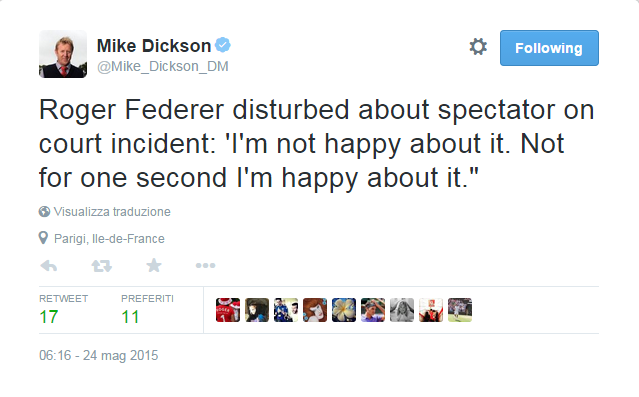Open Mike Dickson's profile photo

pyautogui.click(x=63, y=54)
